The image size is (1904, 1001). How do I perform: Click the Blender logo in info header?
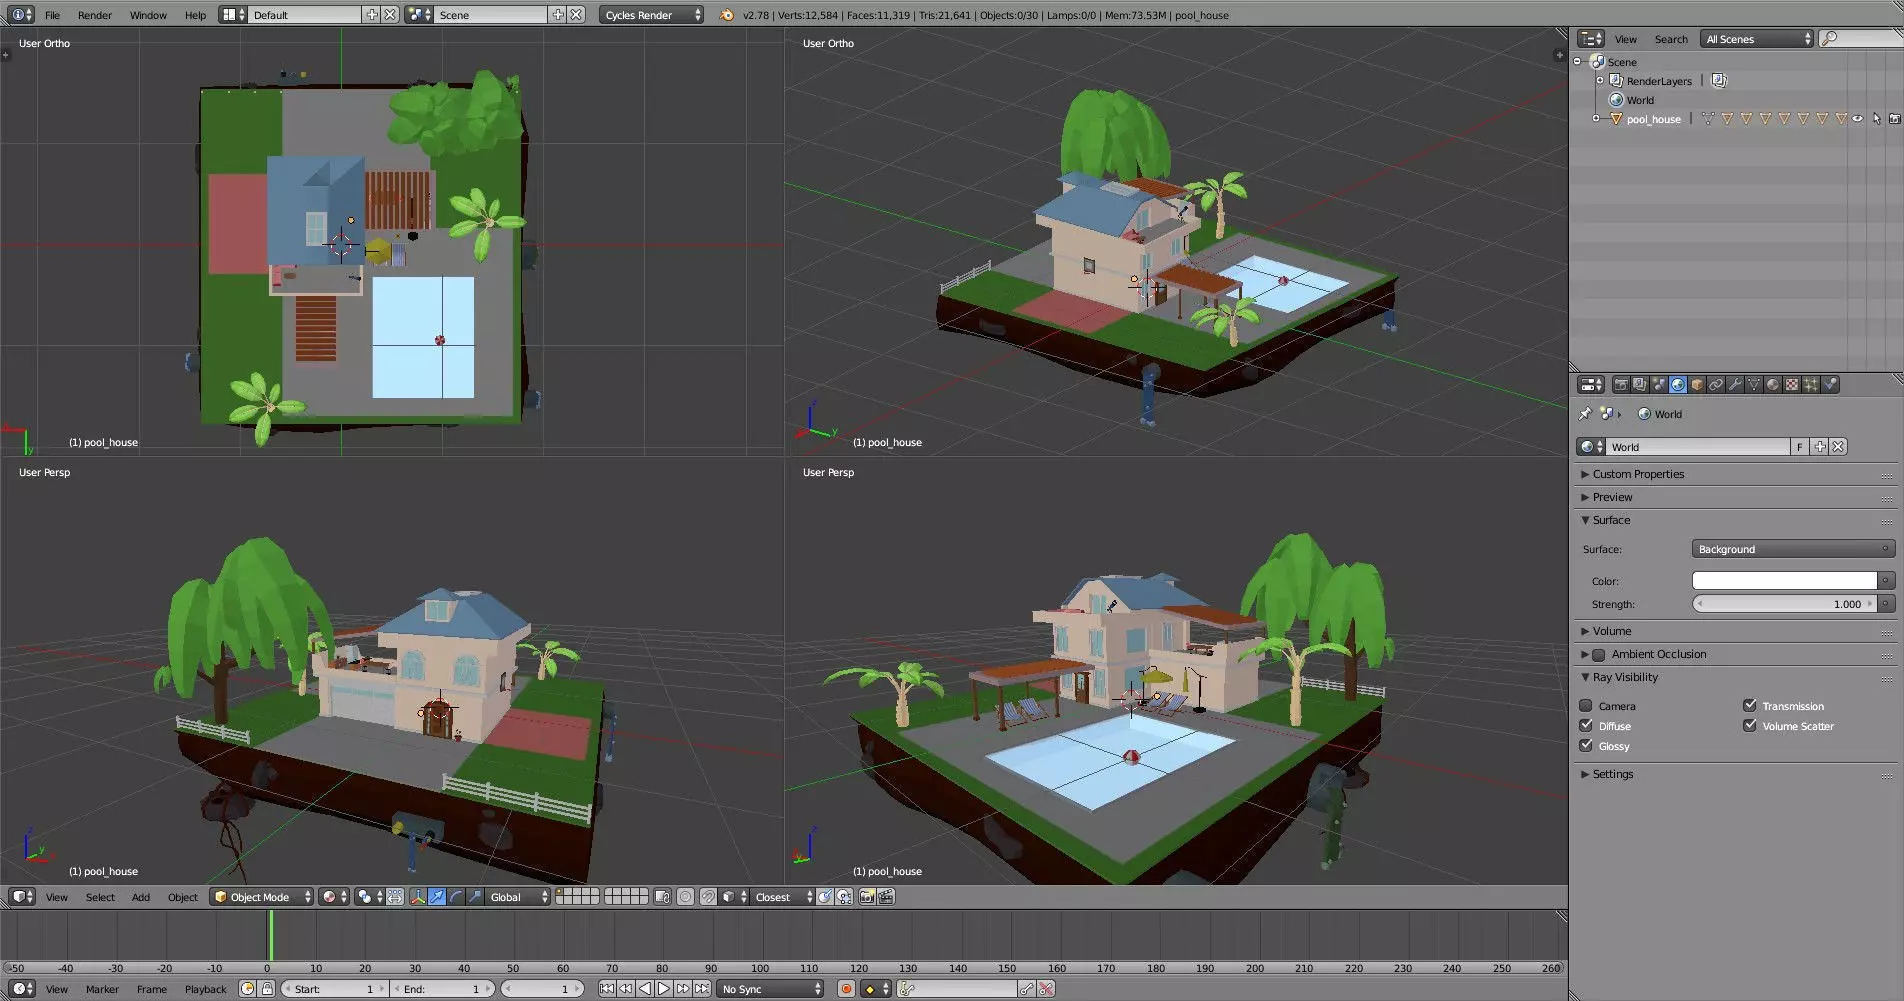tap(727, 15)
